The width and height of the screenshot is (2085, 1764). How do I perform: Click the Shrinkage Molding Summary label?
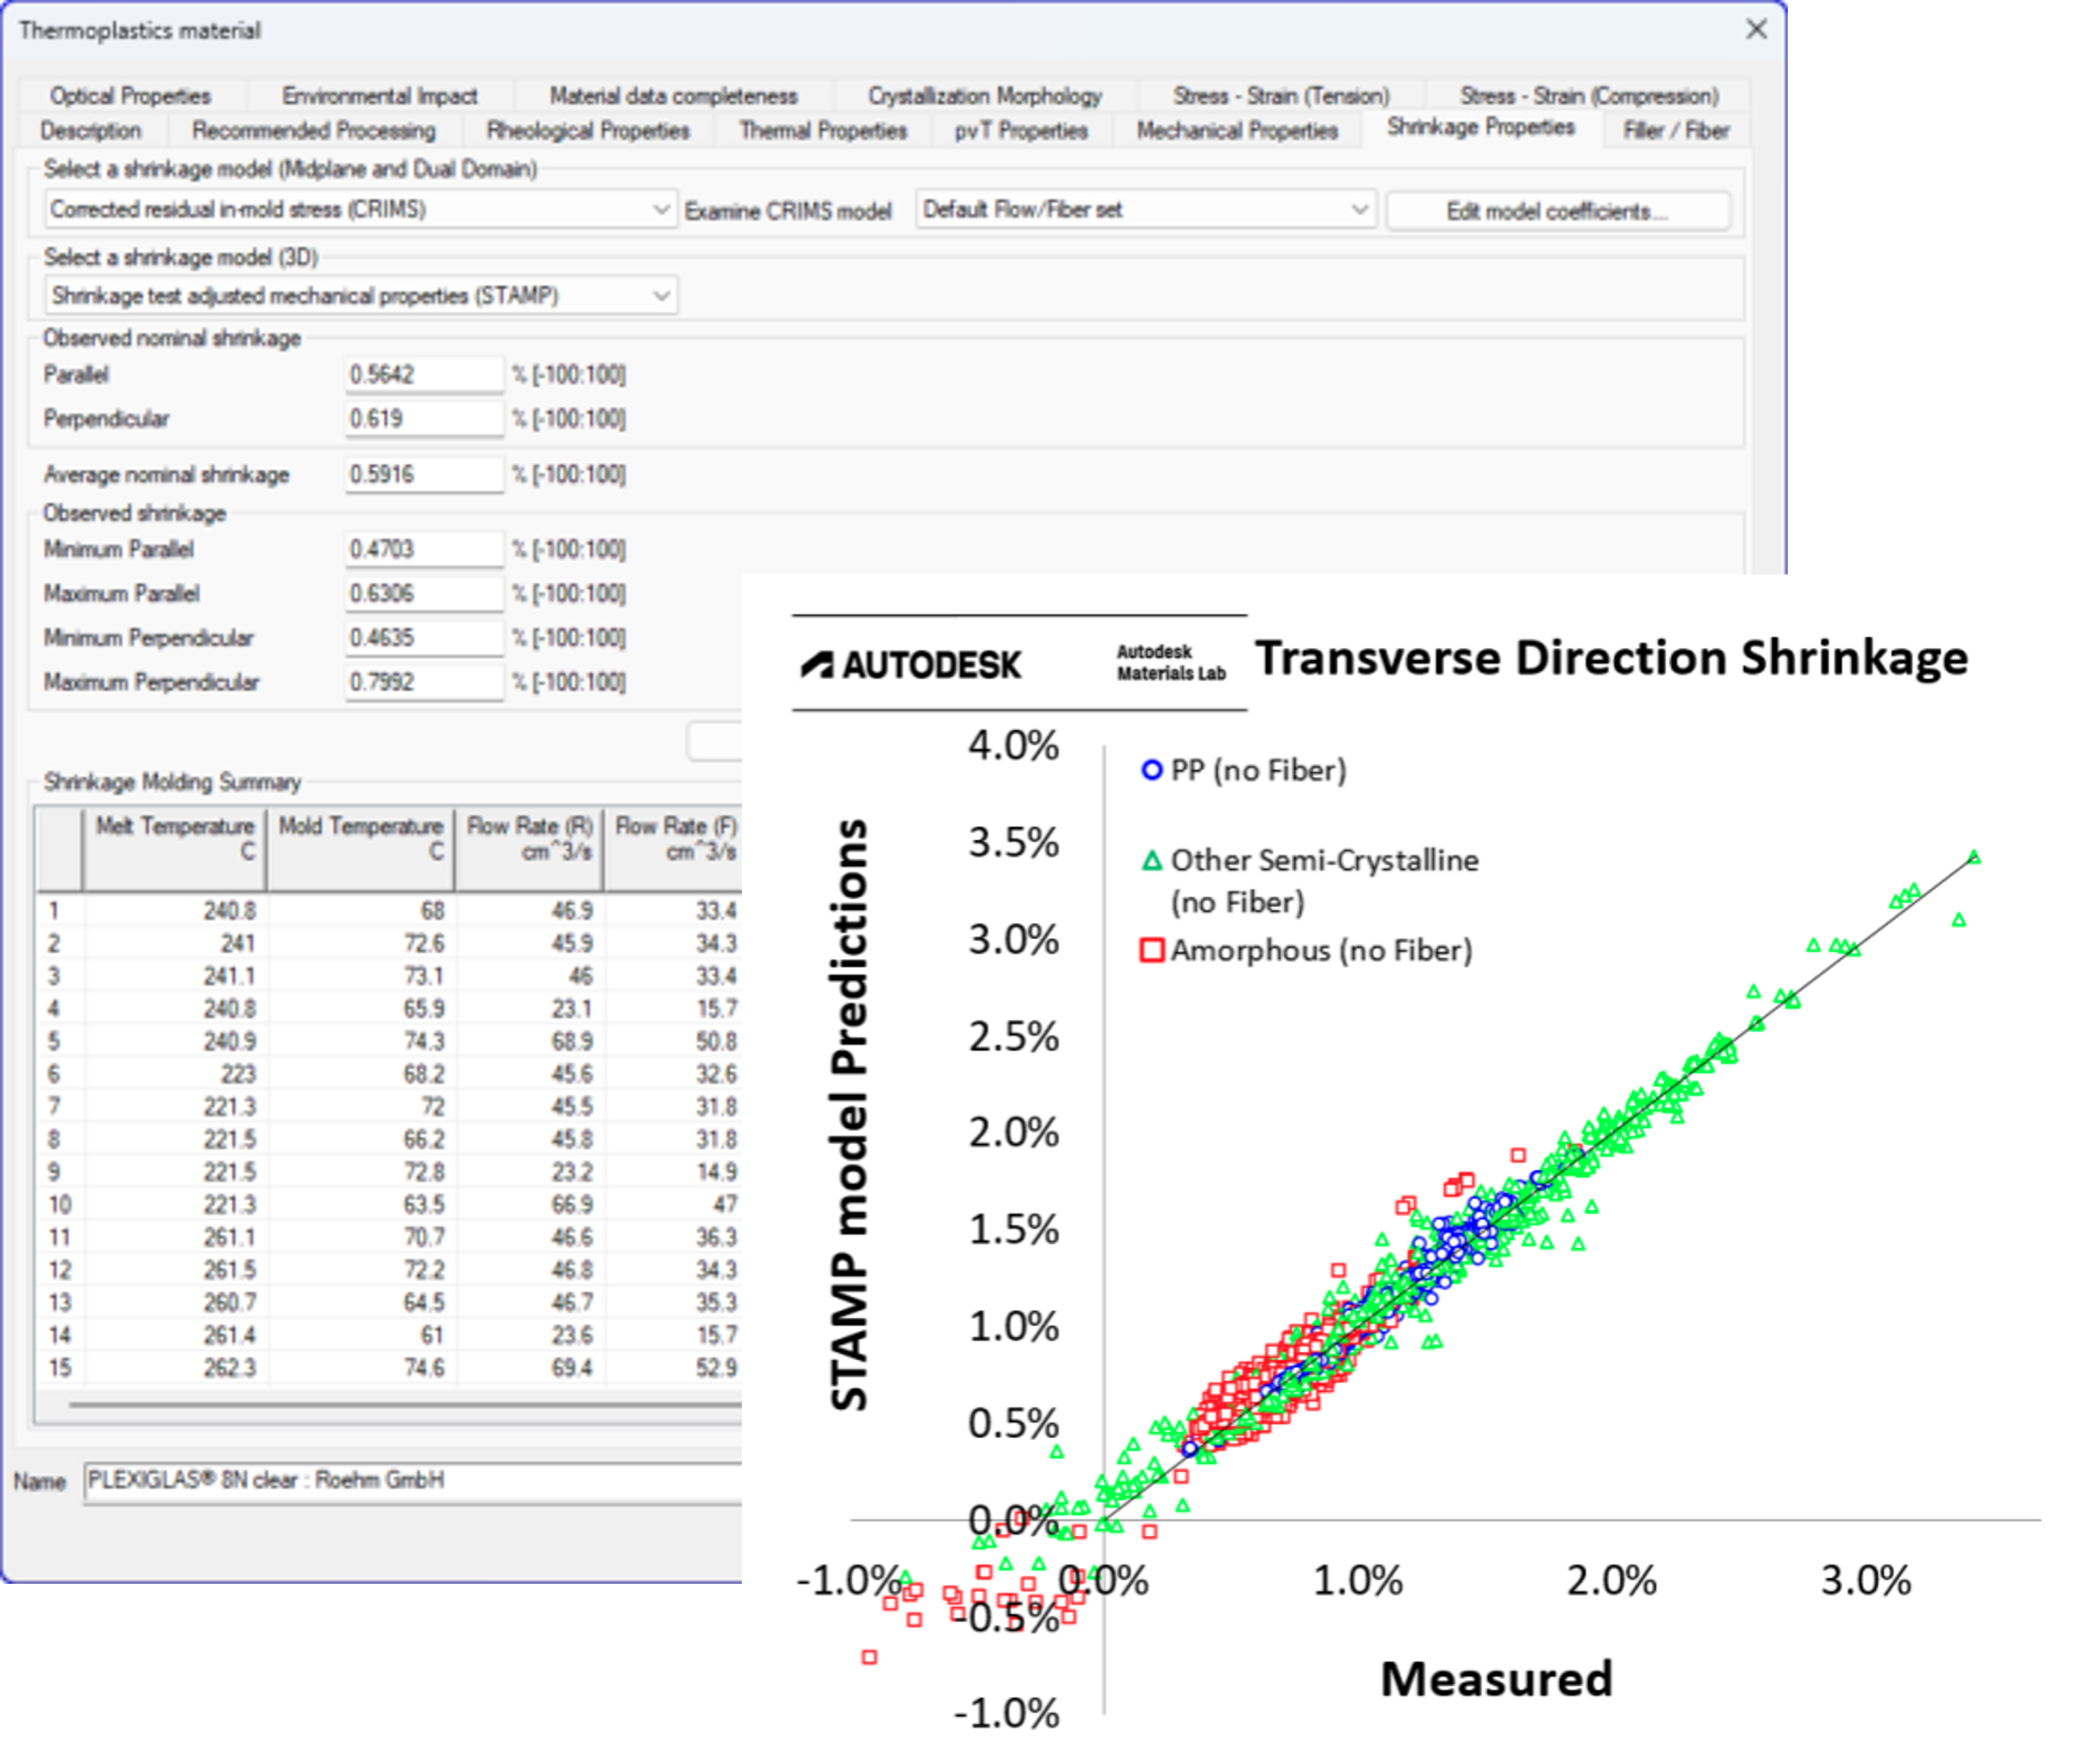(x=172, y=782)
